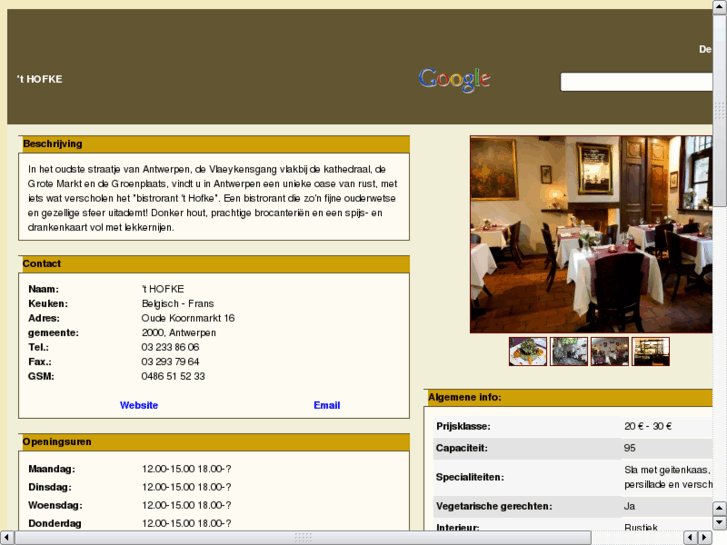This screenshot has height=545, width=727.
Task: Click vertical scrollbar bottom up arrow
Action: point(719,508)
